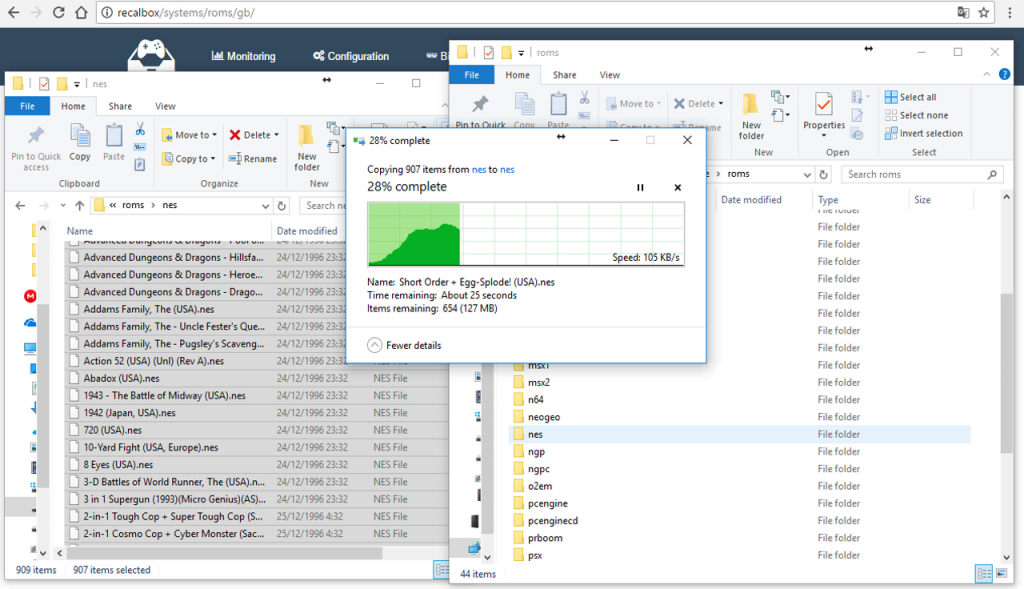Screen dimensions: 1024x589
Task: Collapse dialog with Fewer details
Action: [404, 345]
